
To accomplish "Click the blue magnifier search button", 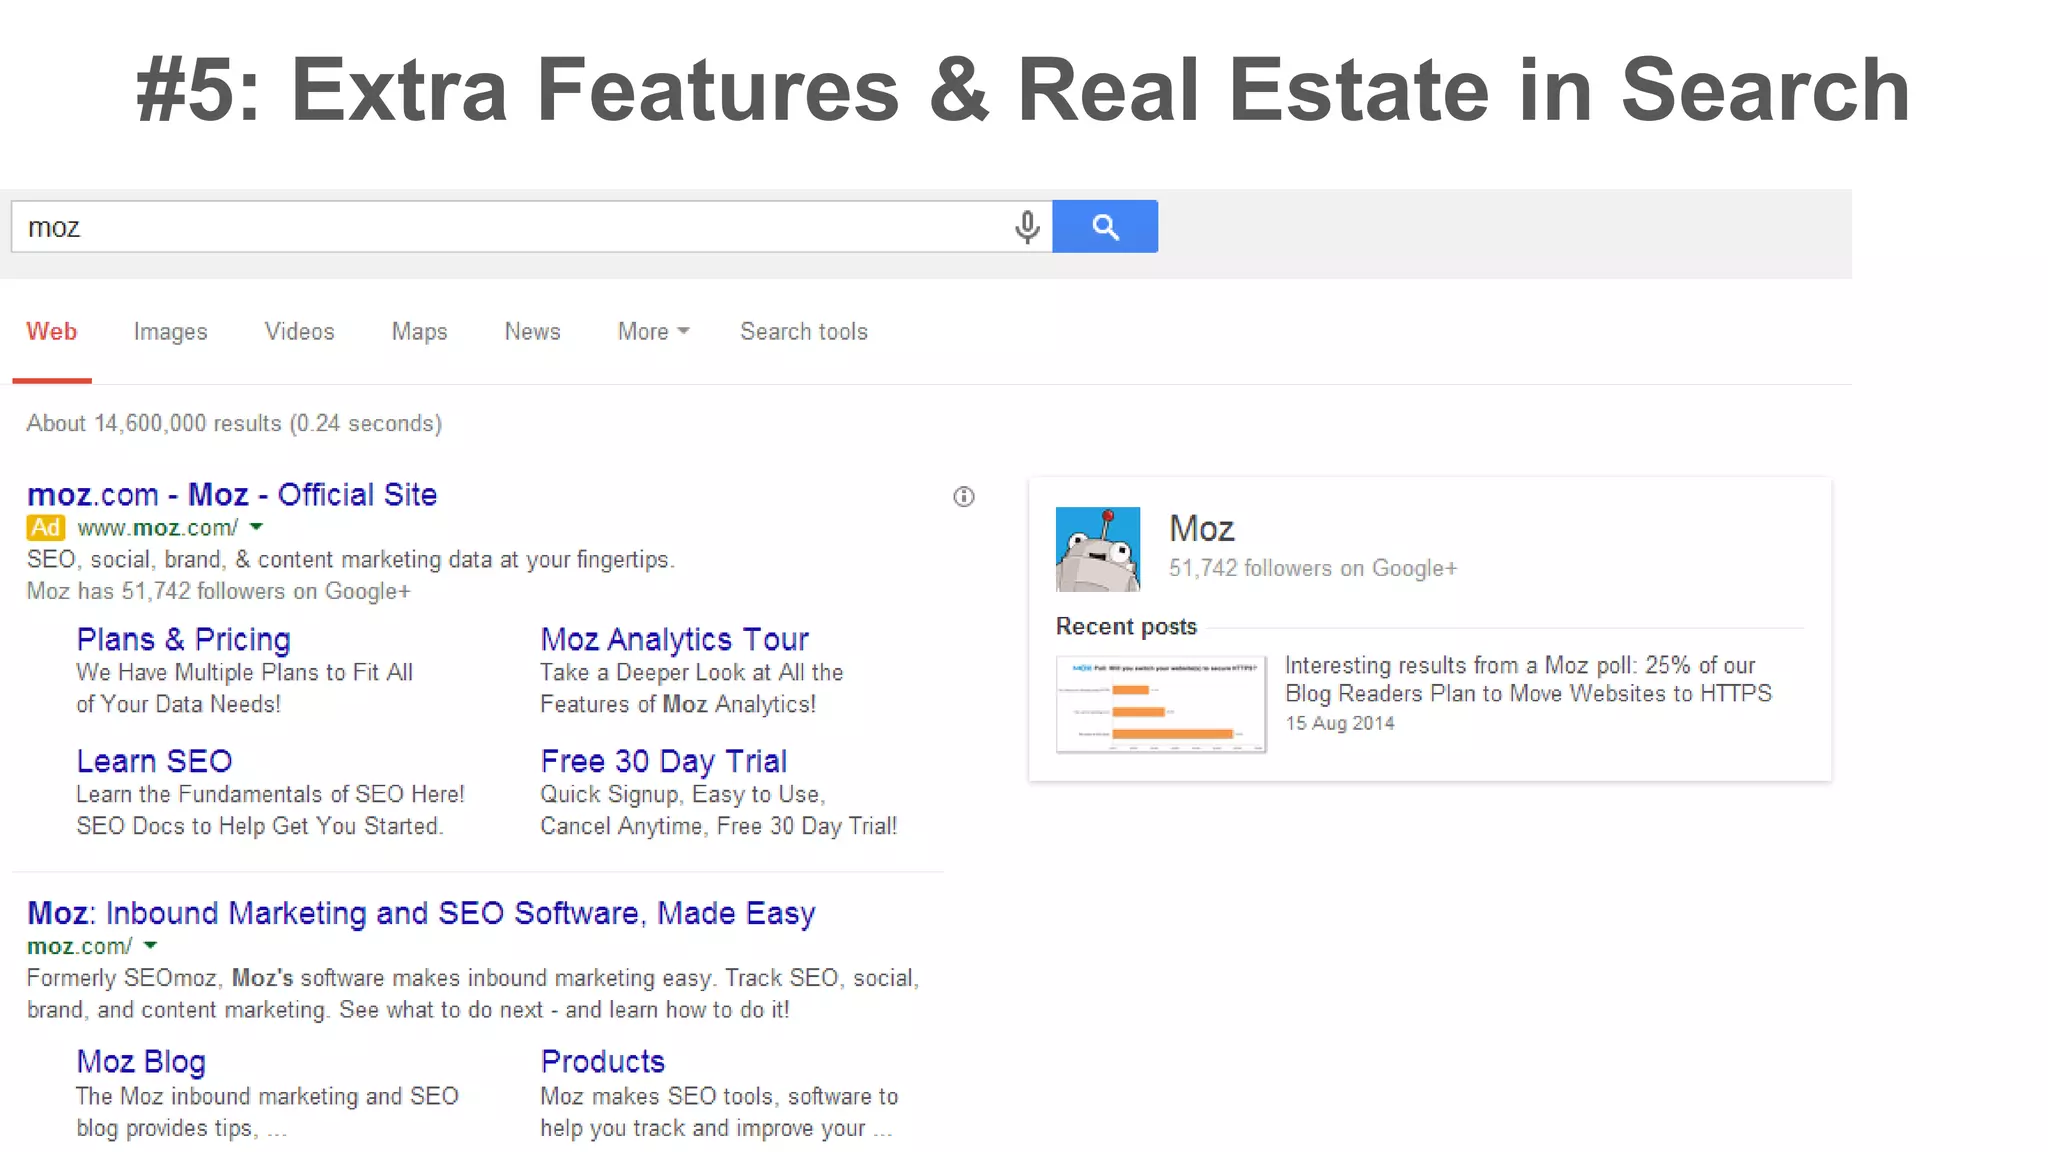I will [x=1105, y=226].
